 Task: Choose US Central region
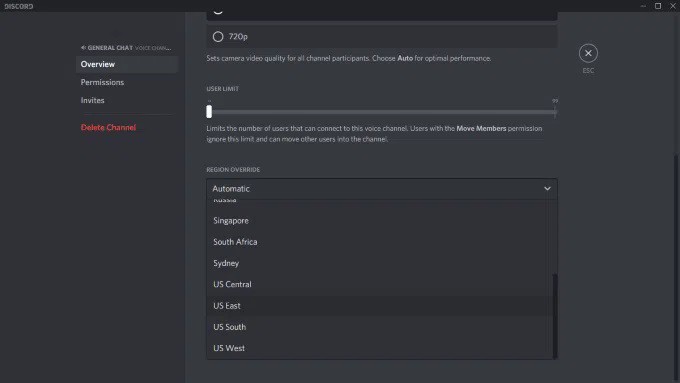380,285
